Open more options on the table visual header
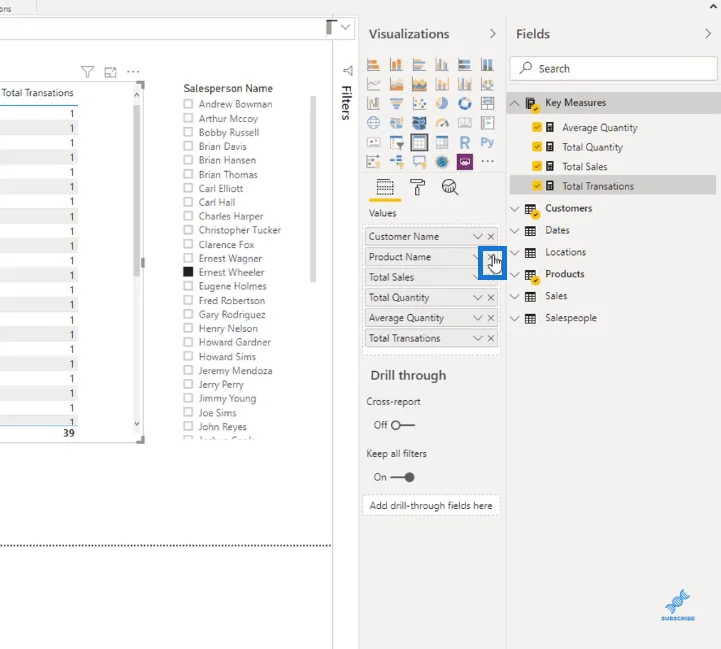Screen dimensions: 721x649 click(133, 72)
